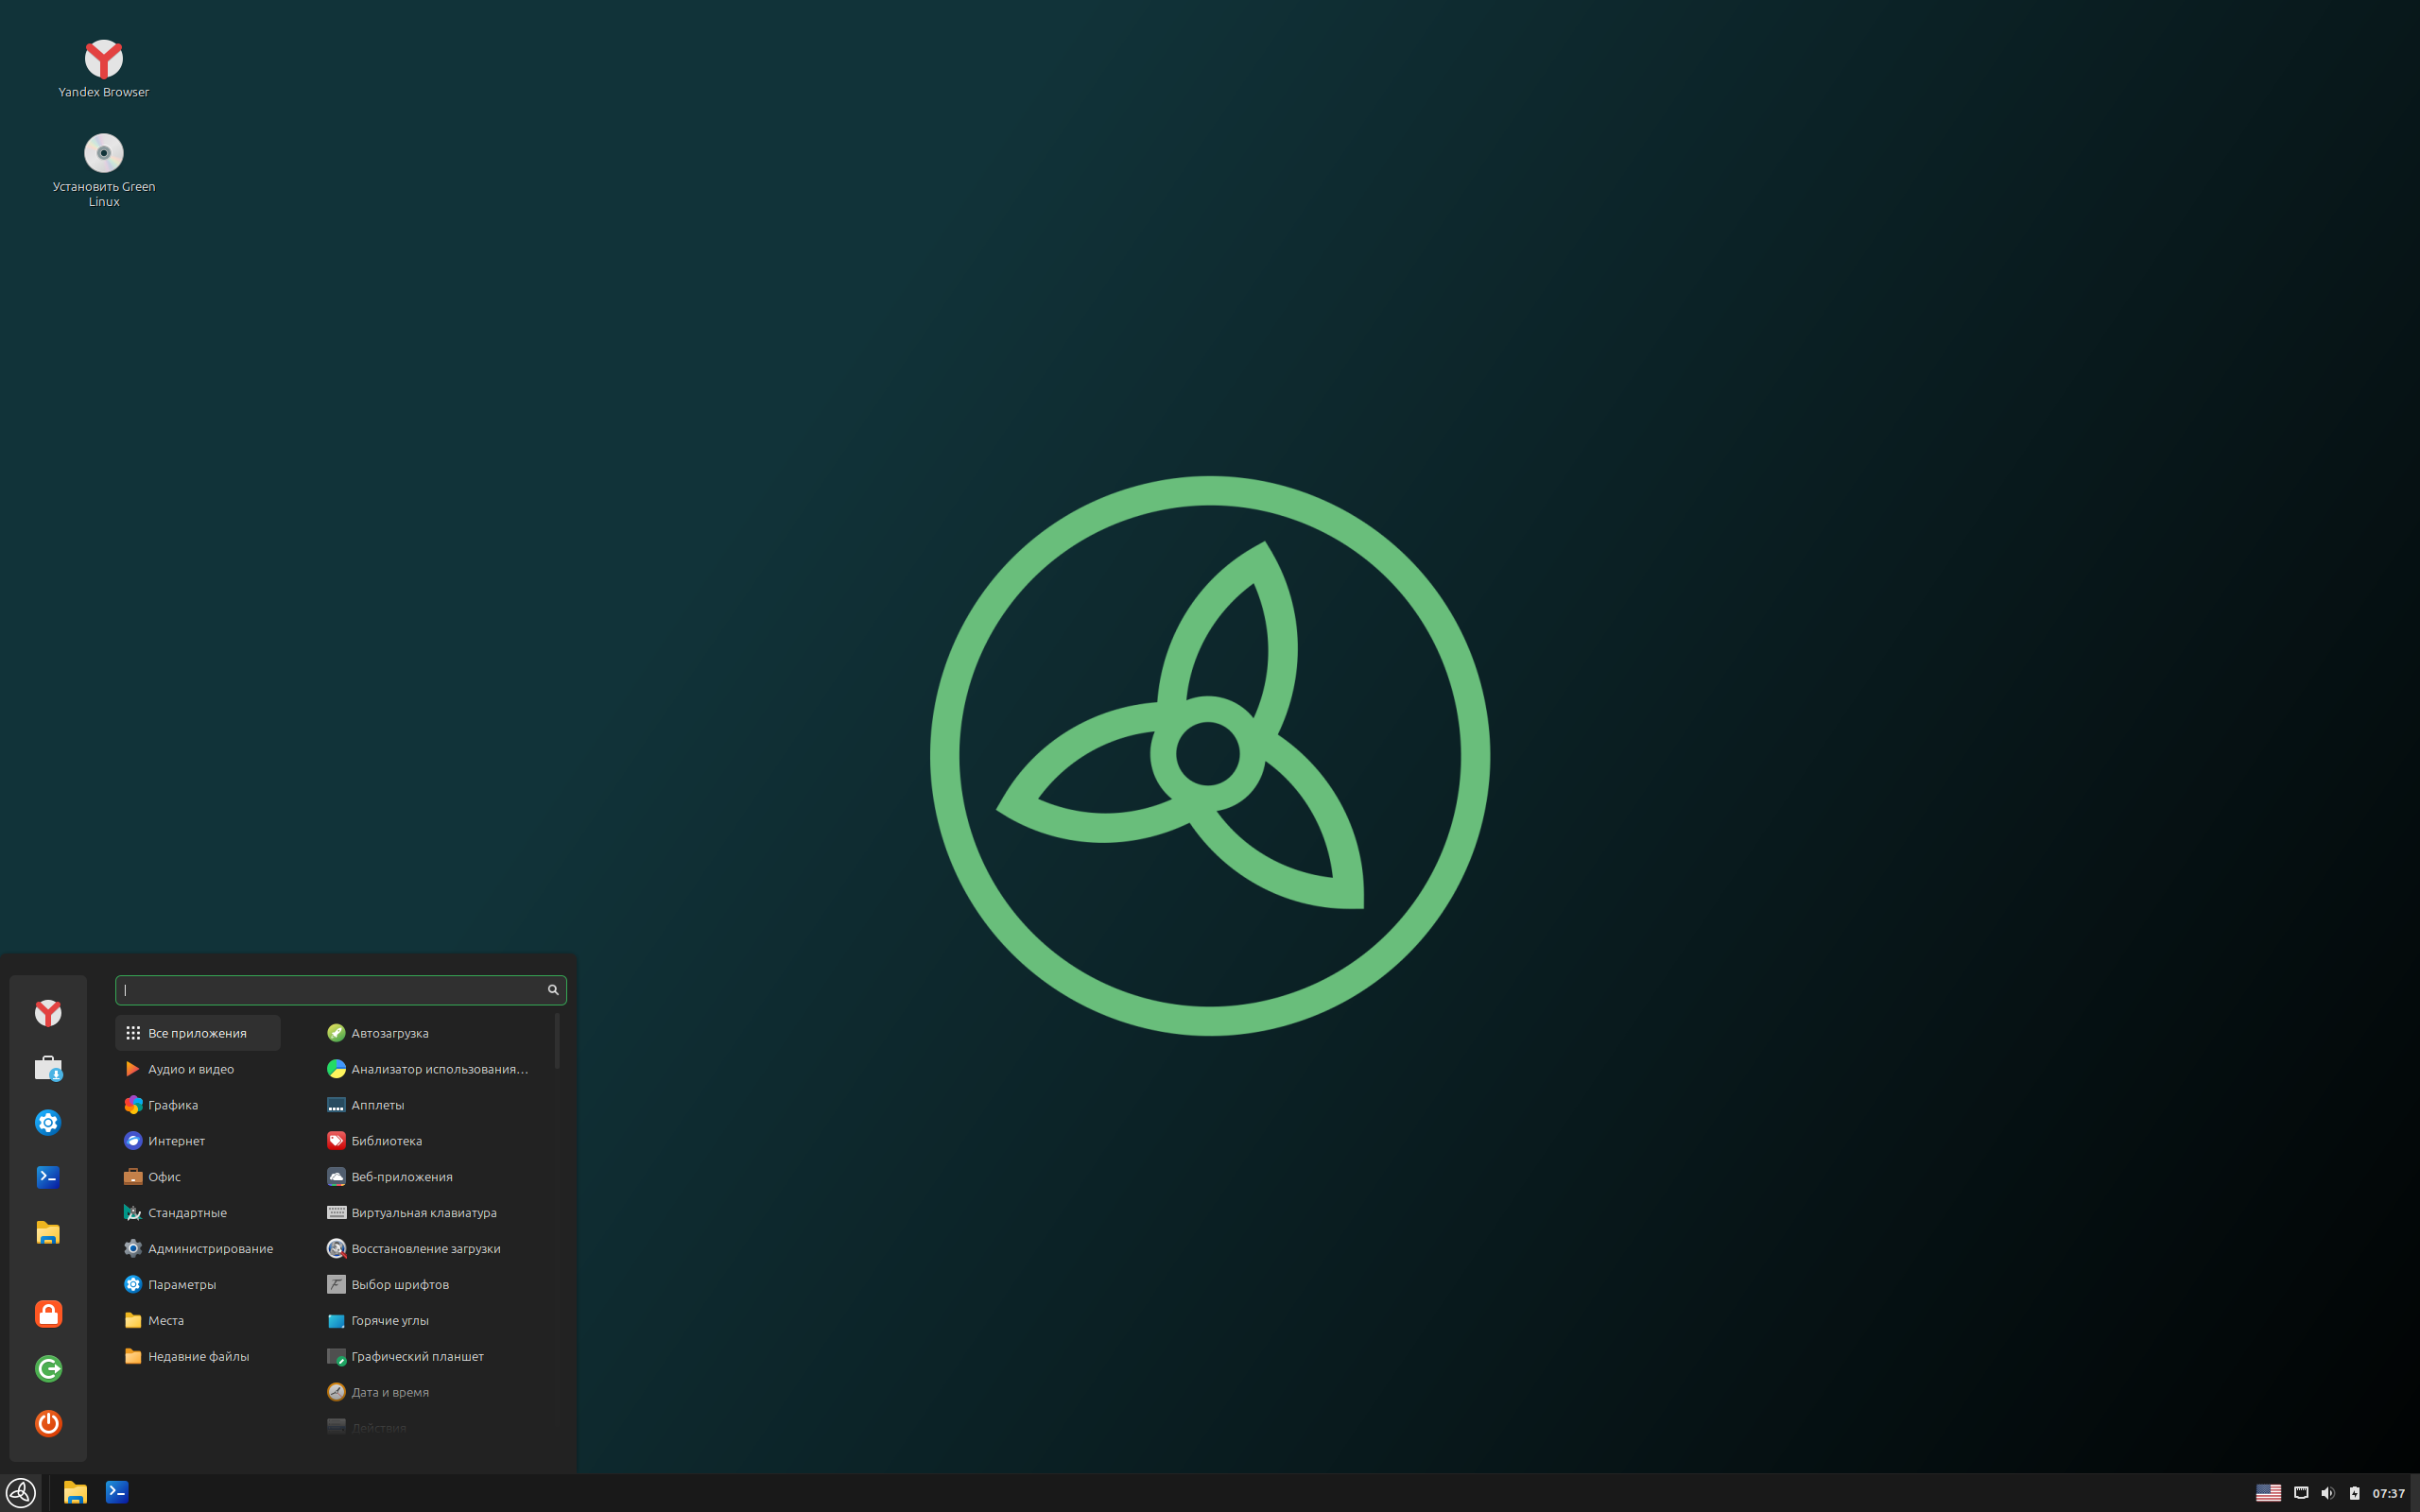Launch Автозагрузка from the applications list
Screen dimensions: 2420x1512
click(x=434, y=1033)
